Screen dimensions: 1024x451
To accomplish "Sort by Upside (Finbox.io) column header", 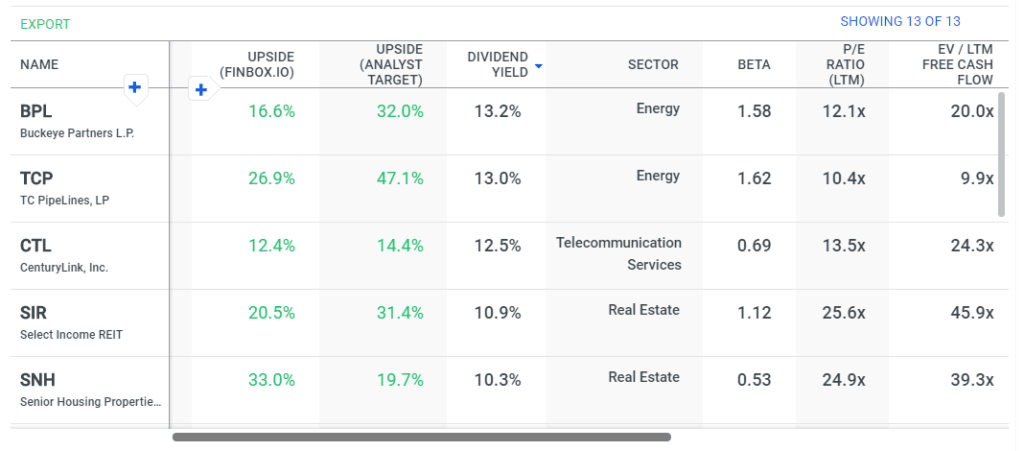I will click(x=256, y=65).
